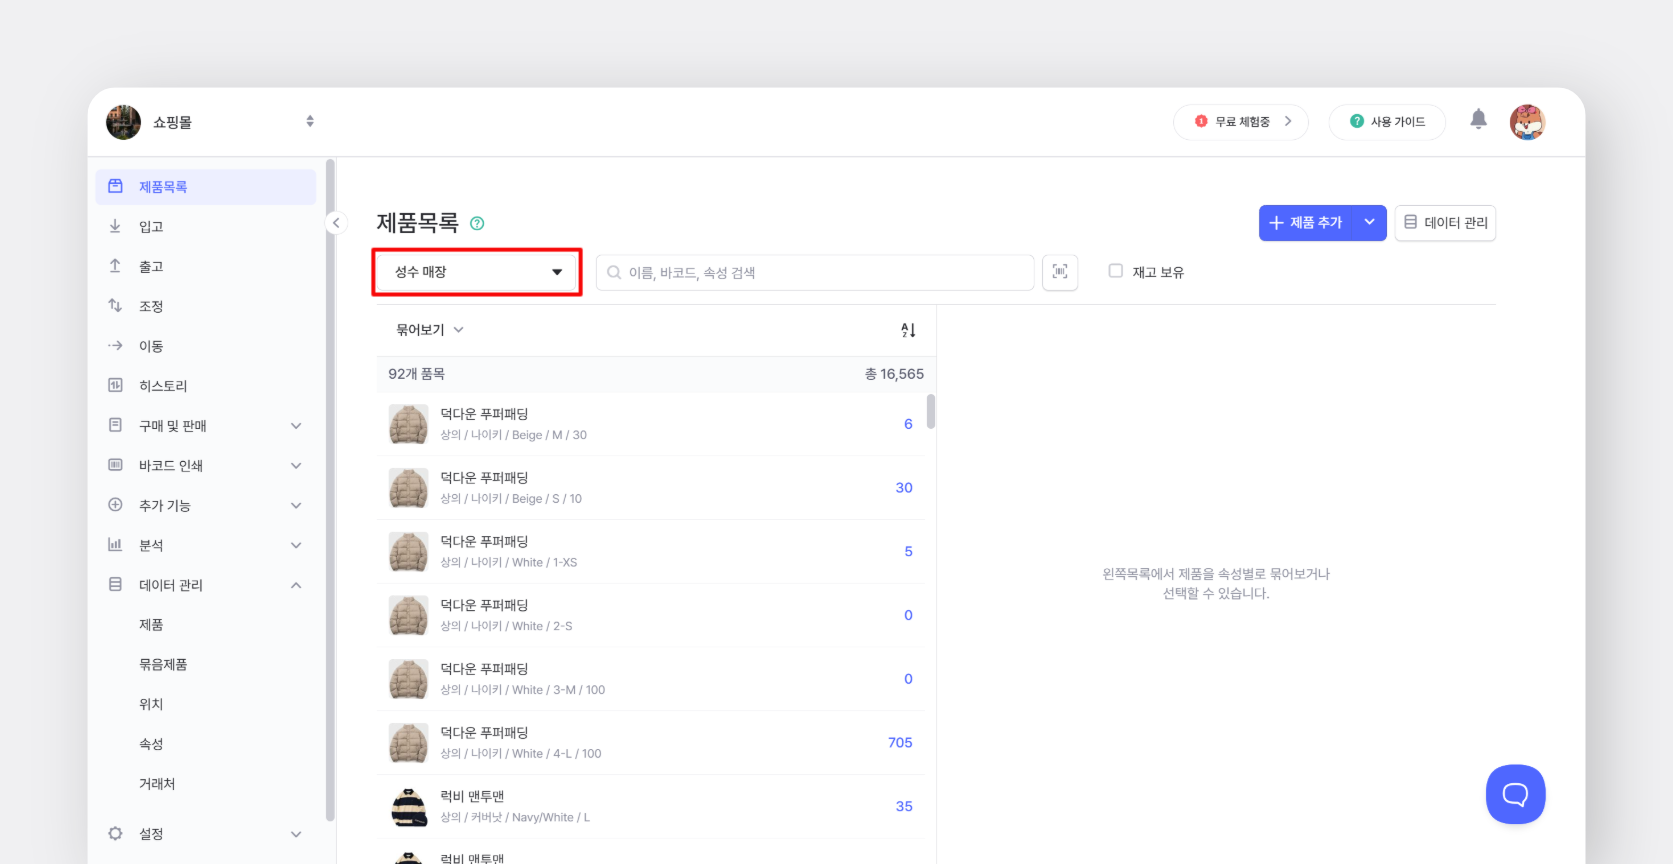Click the 입고 down-arrow icon
Viewport: 1673px width, 864px height.
click(115, 226)
